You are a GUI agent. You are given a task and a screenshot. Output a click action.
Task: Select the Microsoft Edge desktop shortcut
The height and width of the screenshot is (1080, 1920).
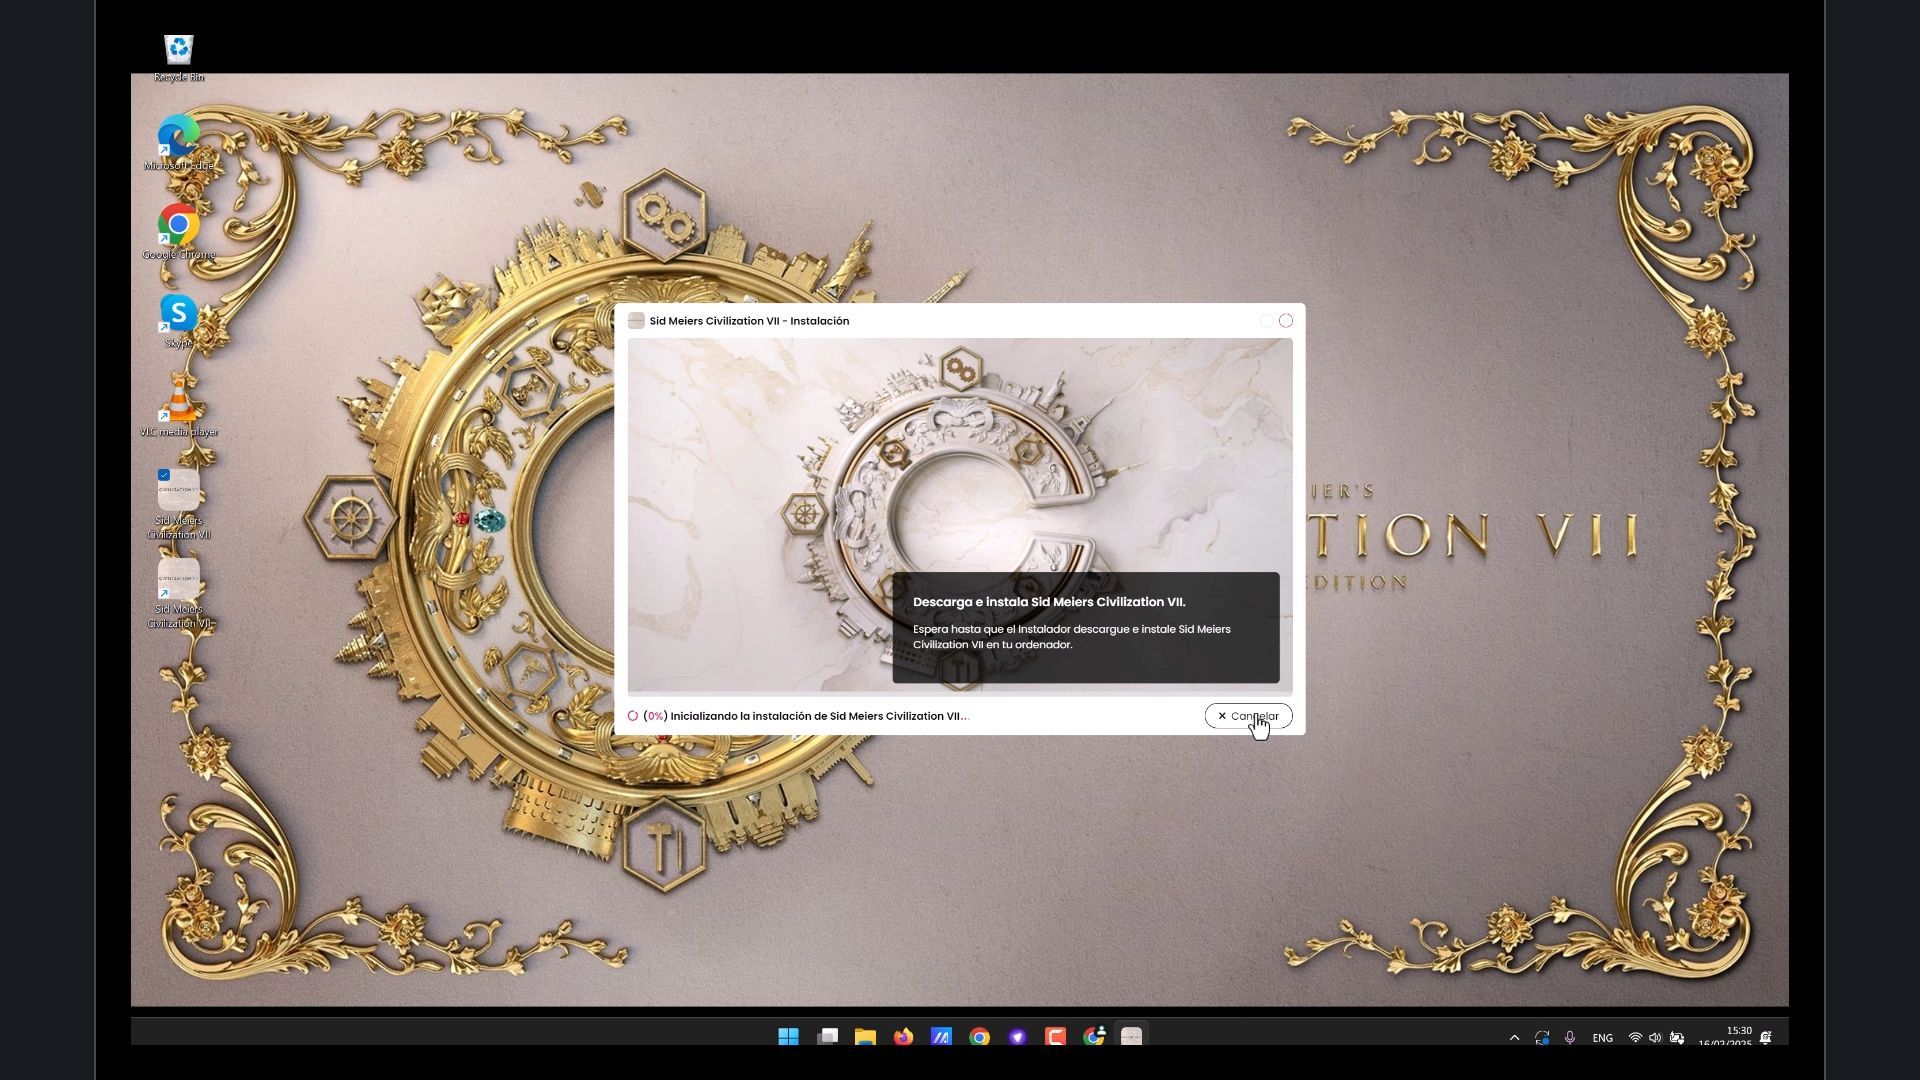(179, 142)
